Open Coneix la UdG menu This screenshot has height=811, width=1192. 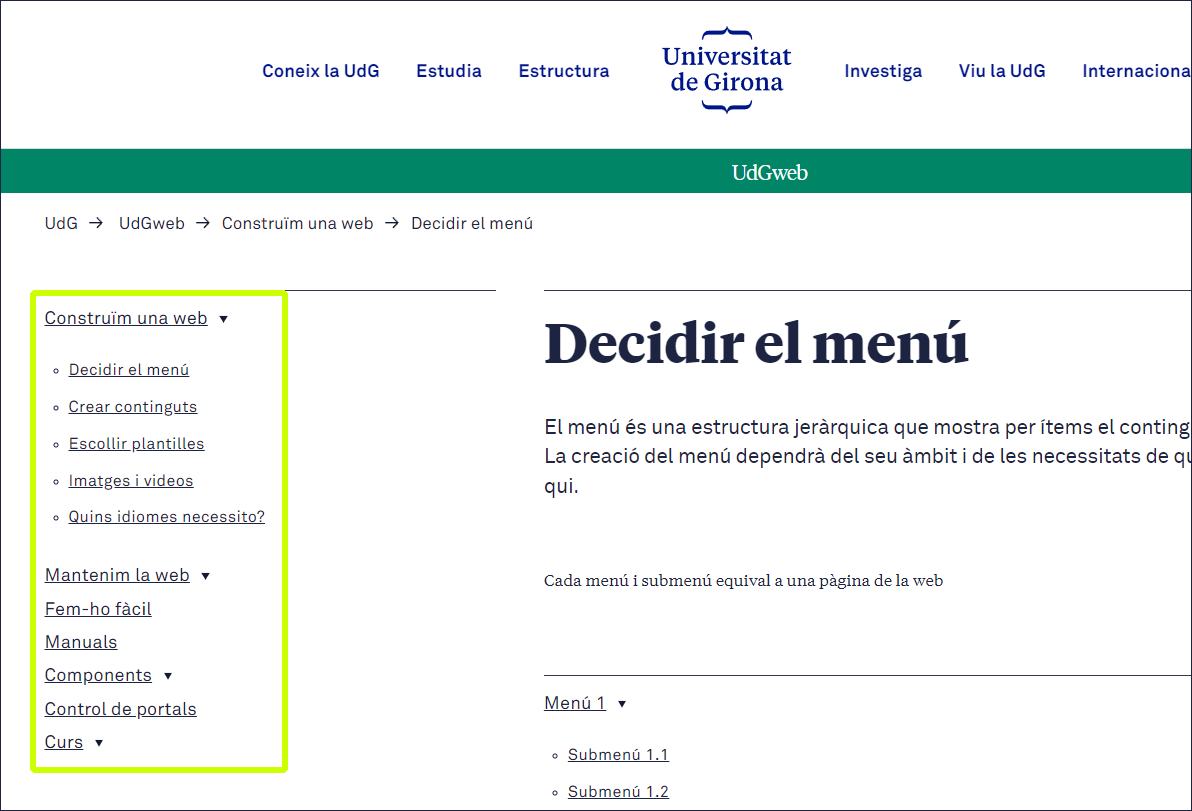[320, 71]
